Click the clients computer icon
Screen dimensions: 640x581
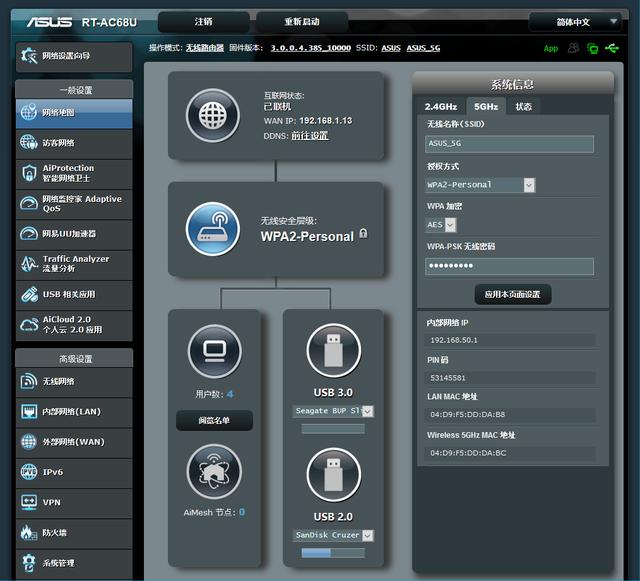coord(215,351)
